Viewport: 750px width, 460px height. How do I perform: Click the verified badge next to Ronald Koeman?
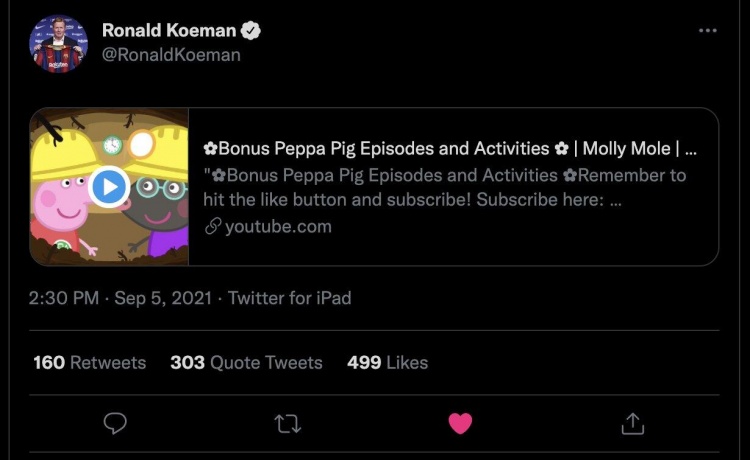point(251,31)
